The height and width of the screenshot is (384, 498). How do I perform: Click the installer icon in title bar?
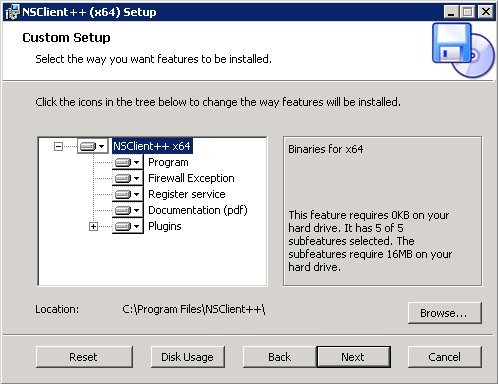pos(13,12)
